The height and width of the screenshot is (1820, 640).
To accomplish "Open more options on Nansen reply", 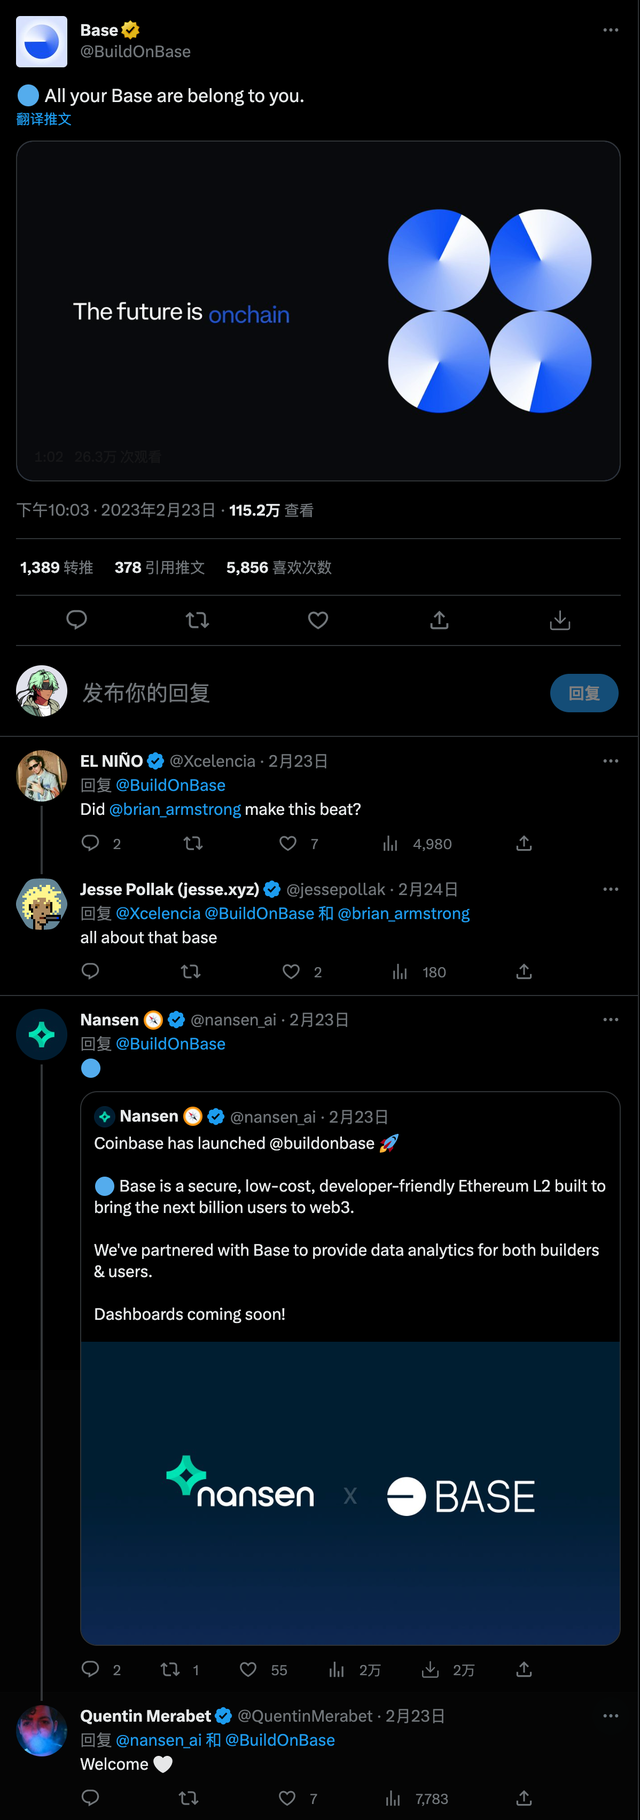I will tap(610, 1020).
